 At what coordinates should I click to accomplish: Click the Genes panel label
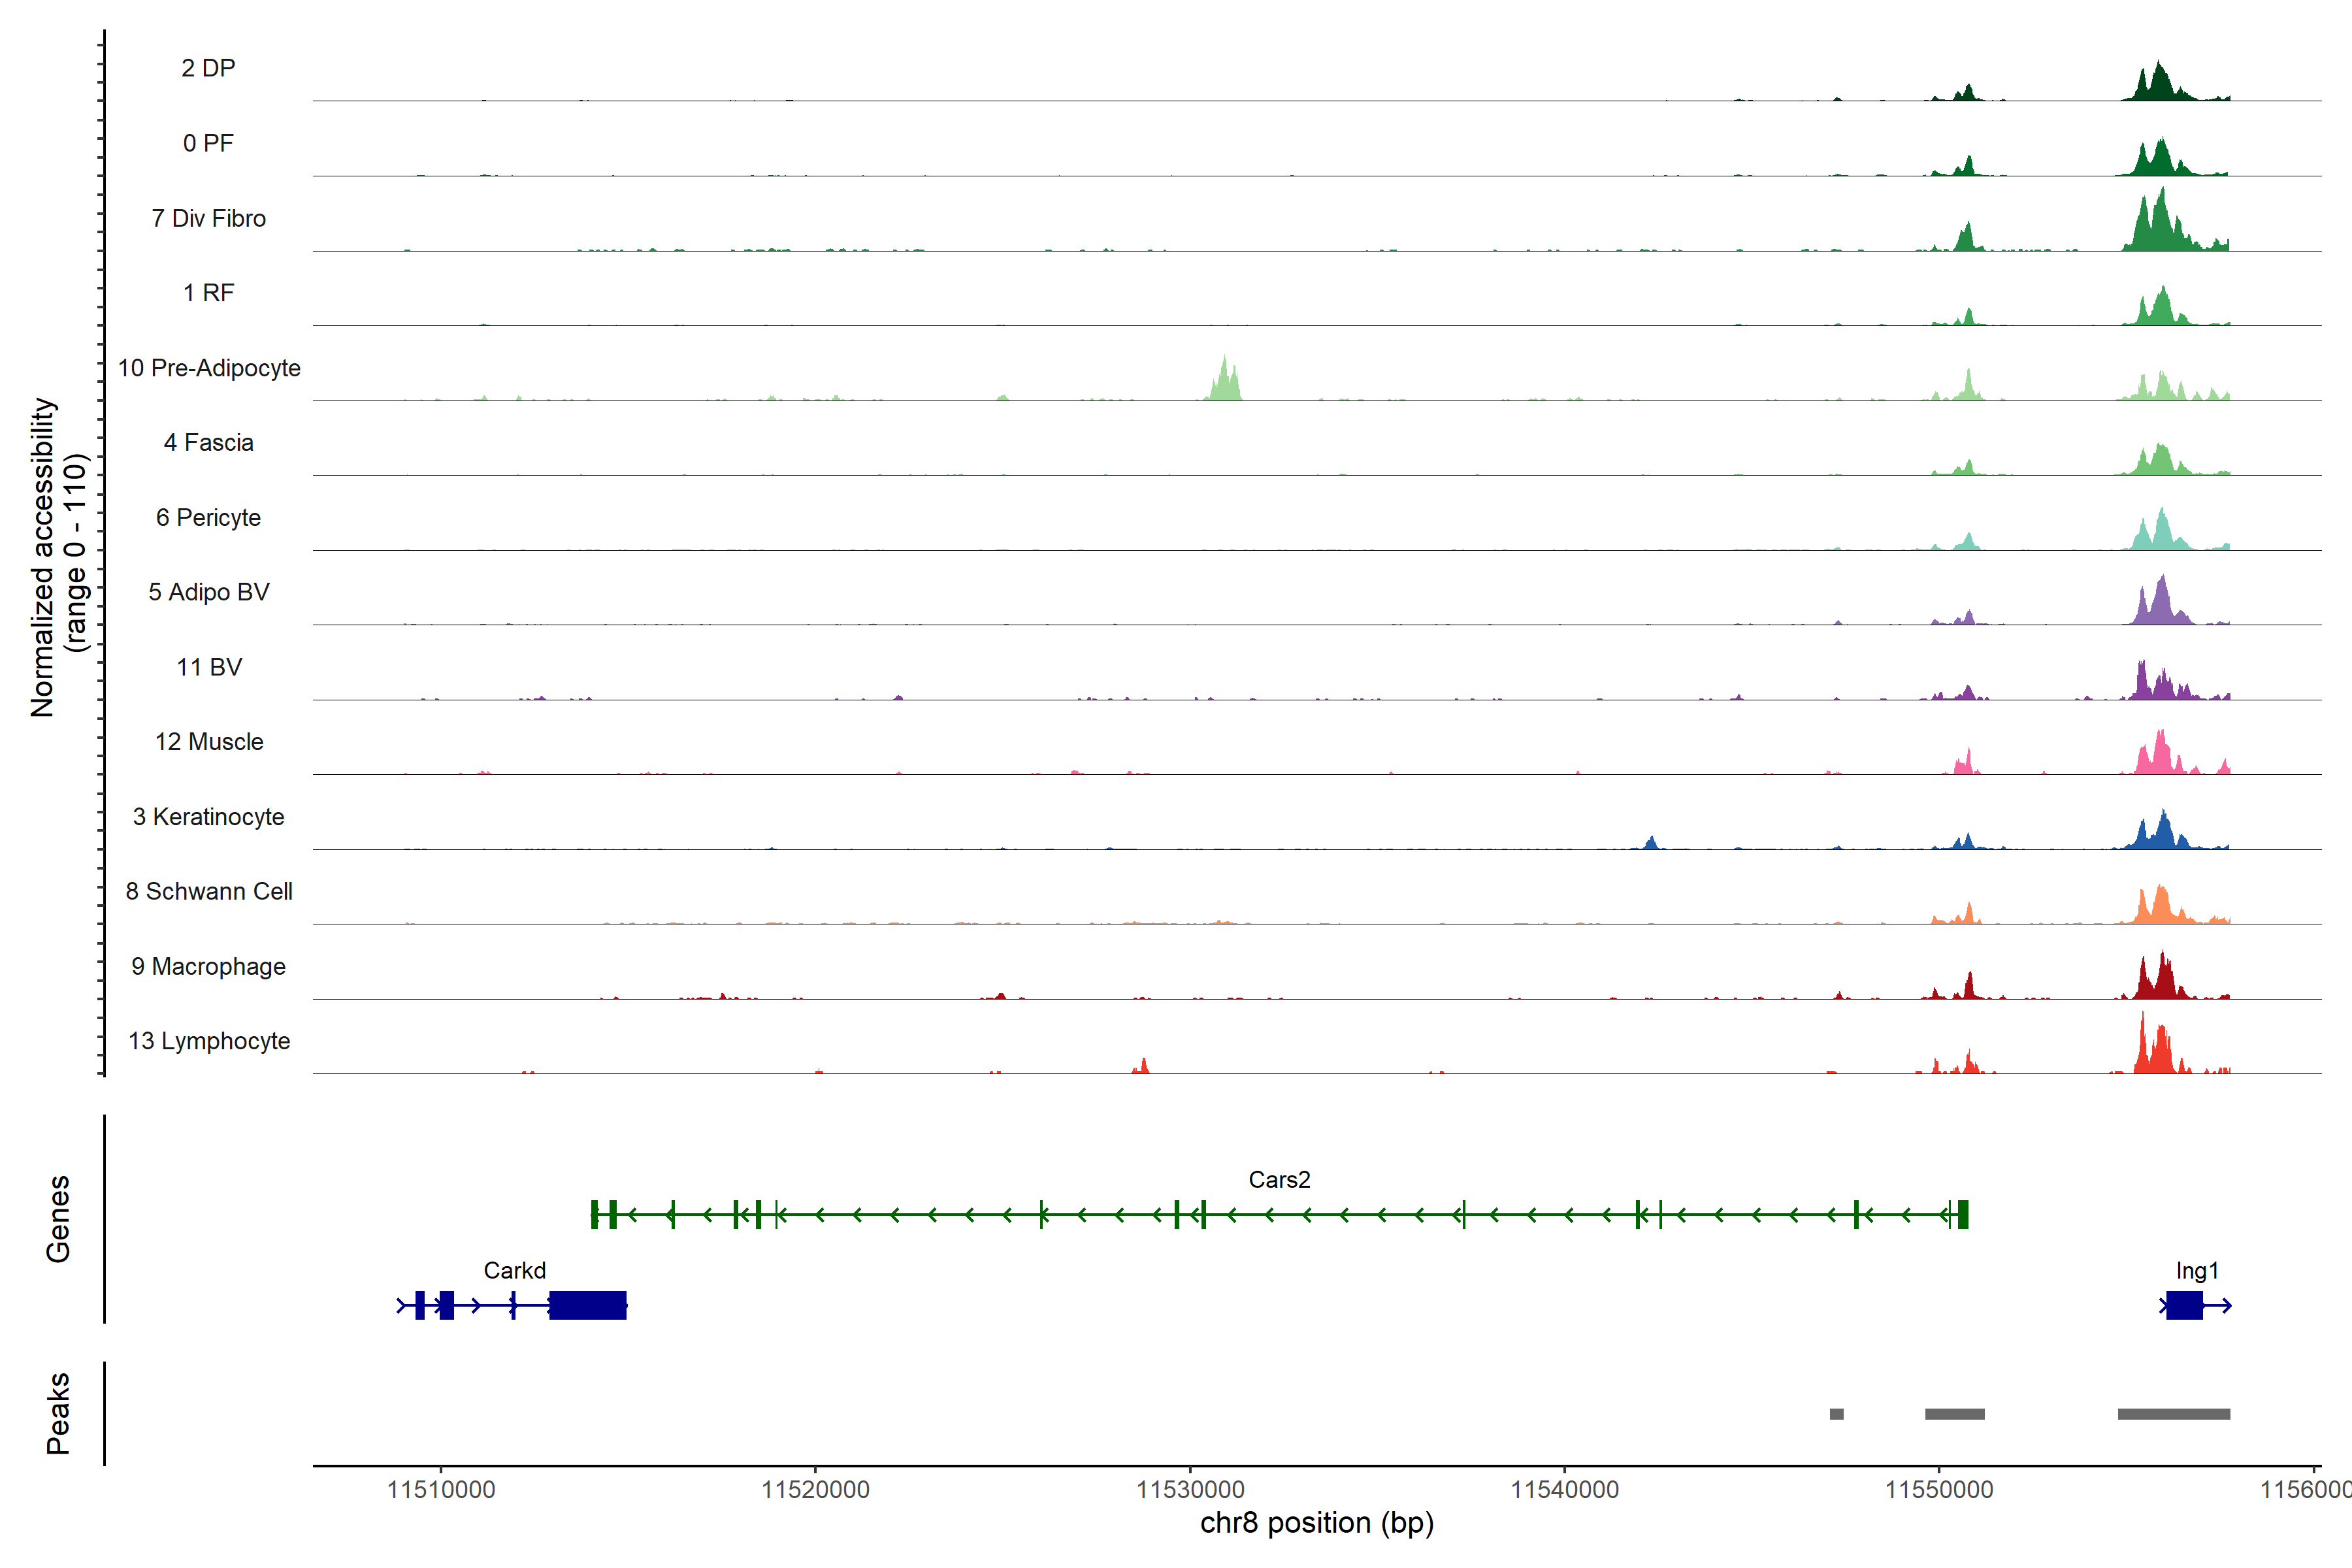pos(58,1218)
